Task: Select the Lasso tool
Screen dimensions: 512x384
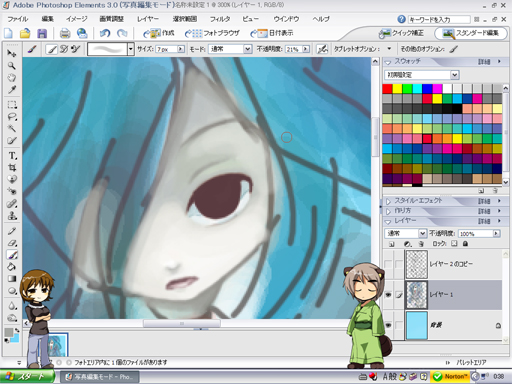Action: (12, 117)
